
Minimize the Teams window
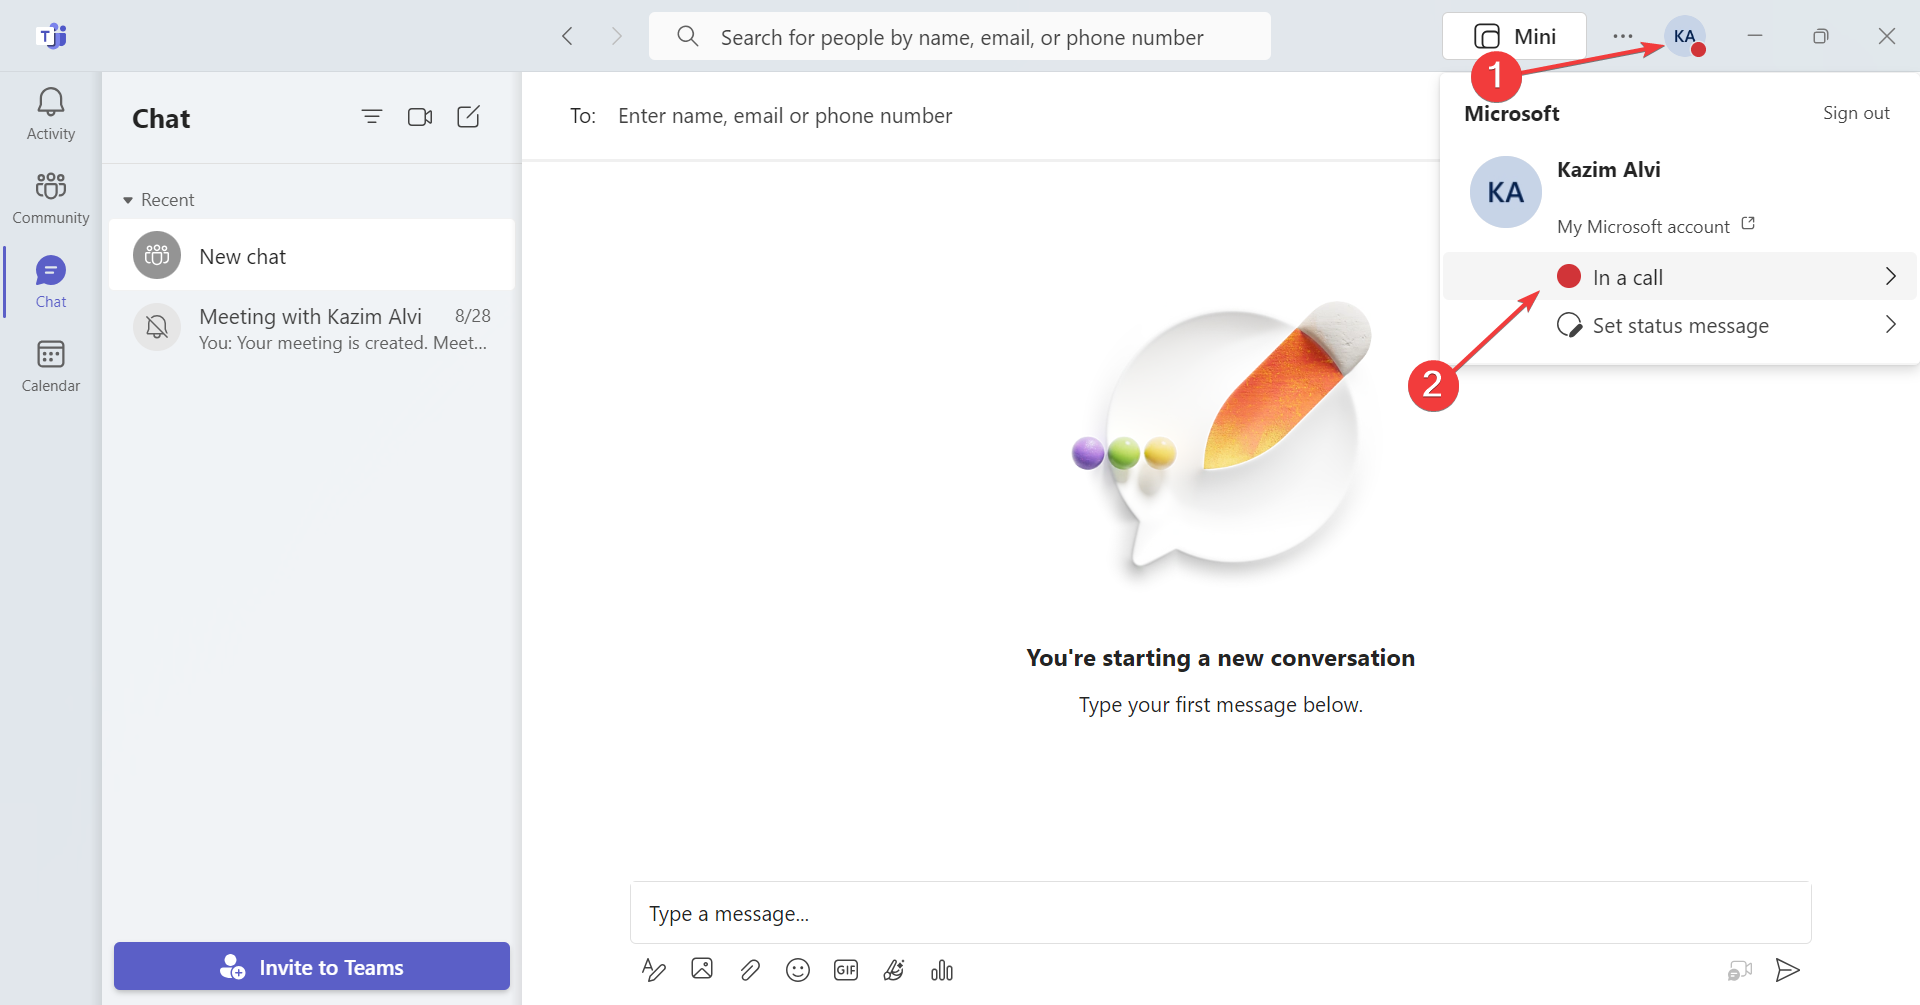click(1755, 36)
